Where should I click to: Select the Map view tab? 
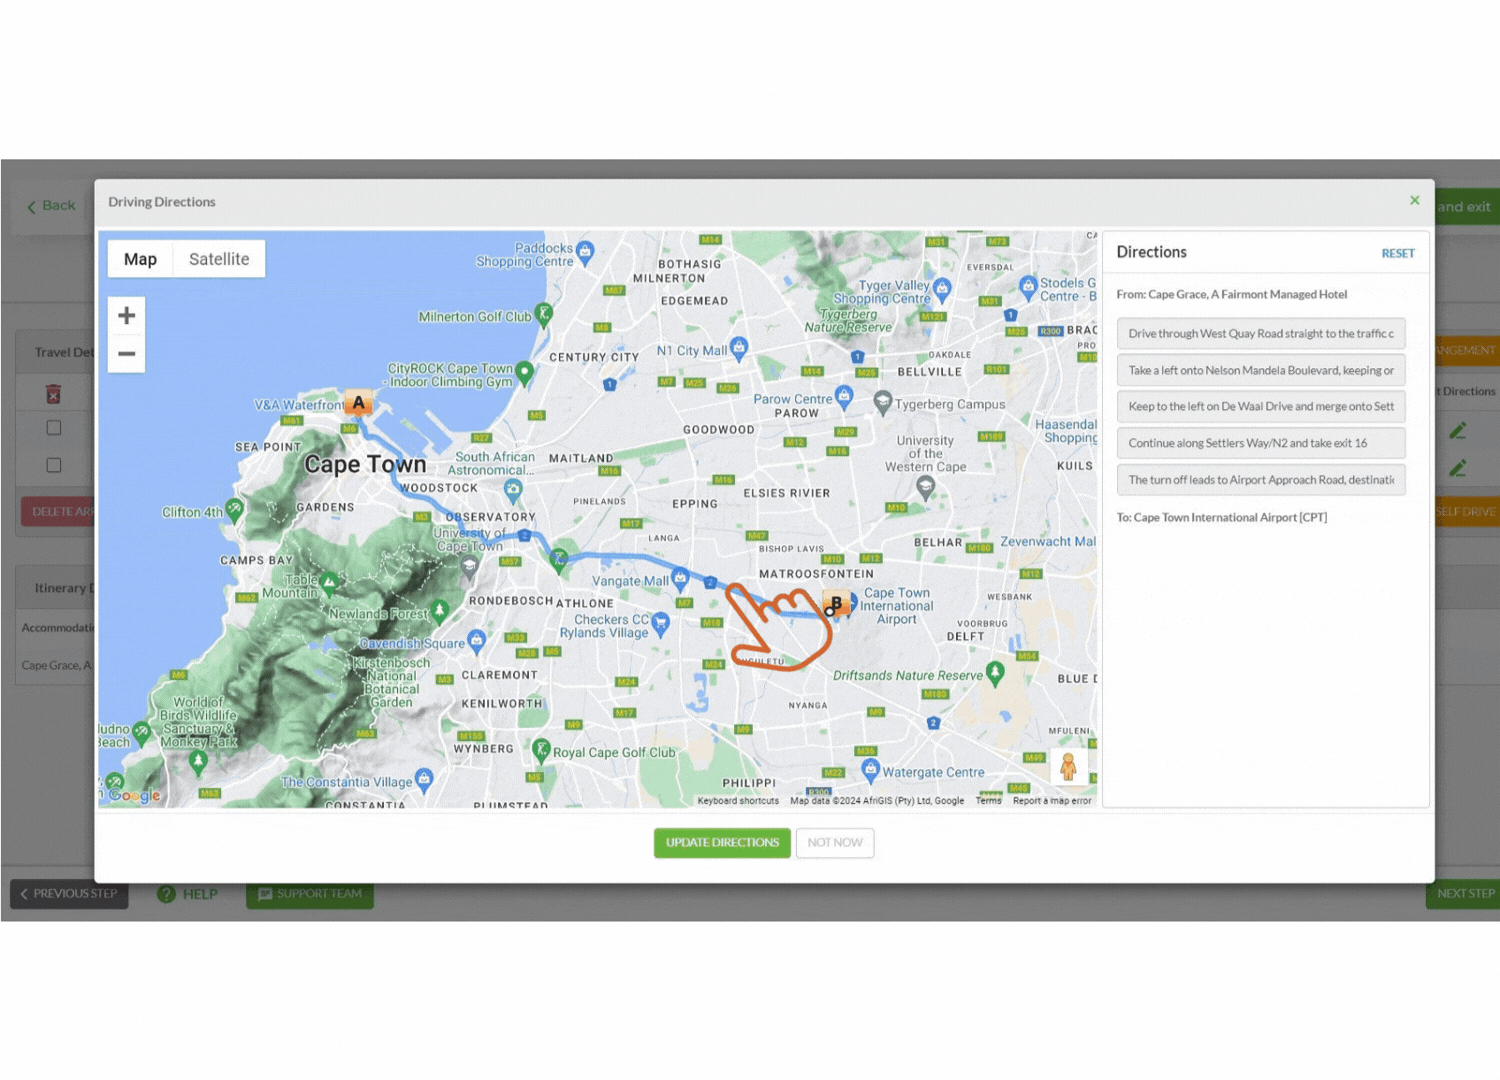(x=140, y=259)
